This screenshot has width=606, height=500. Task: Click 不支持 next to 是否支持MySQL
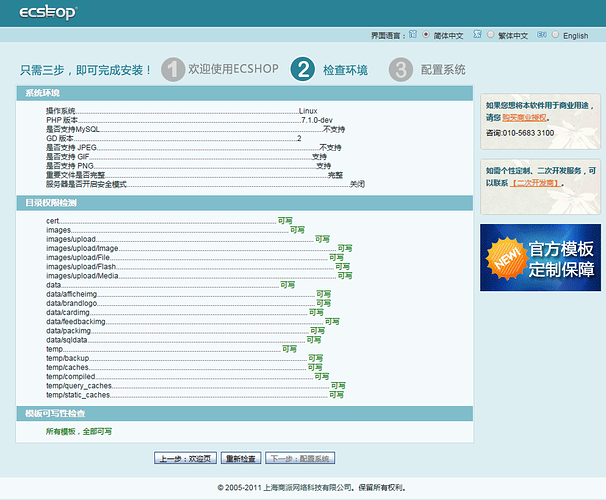(x=334, y=129)
